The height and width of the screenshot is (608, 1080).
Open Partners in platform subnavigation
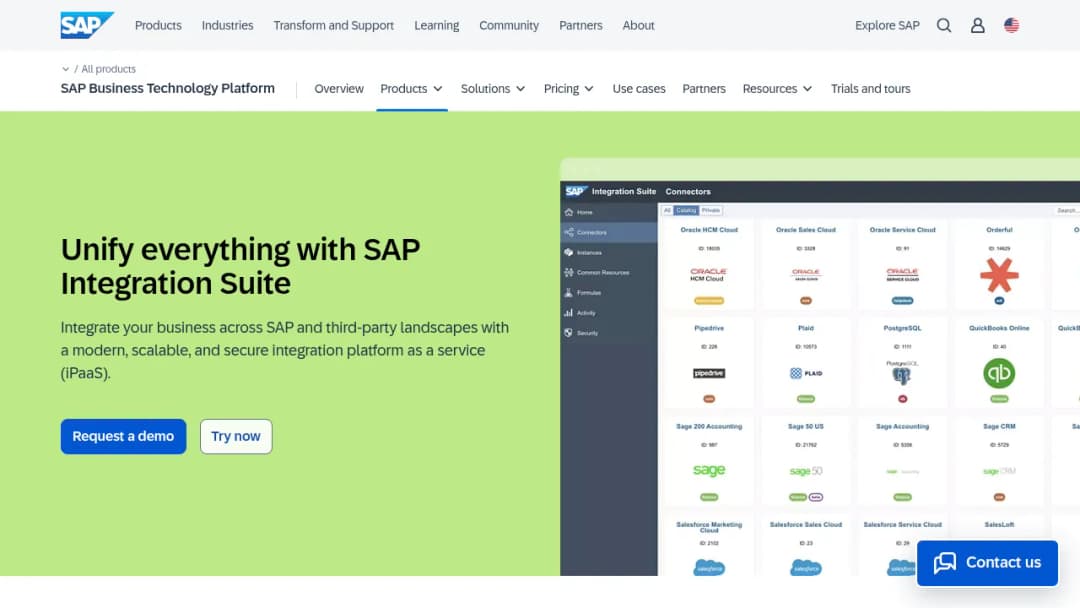pyautogui.click(x=704, y=89)
